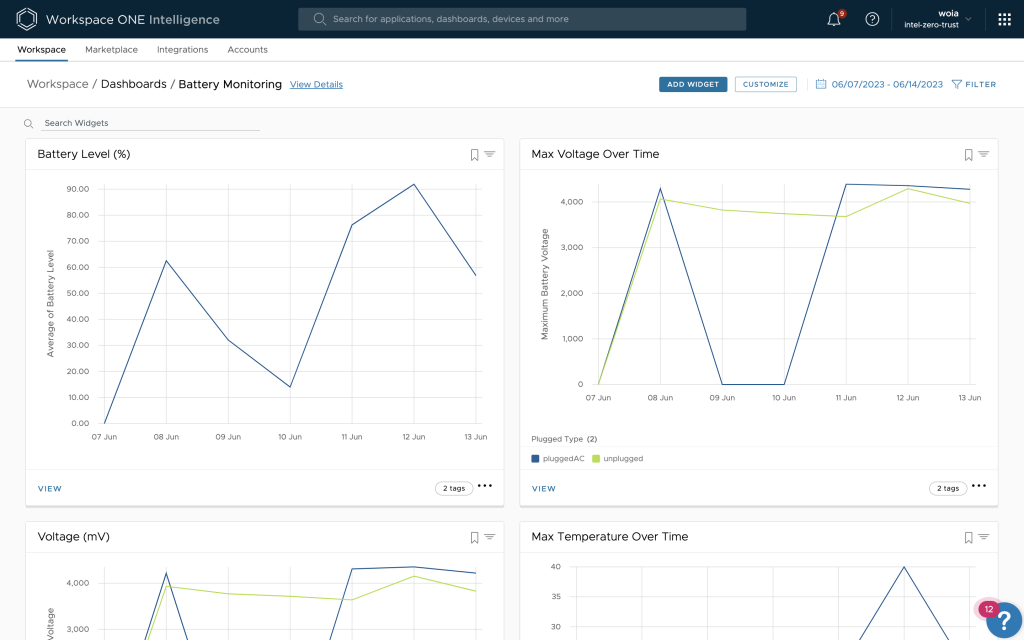Focus the Search Widgets field
The image size is (1024, 640).
coord(150,123)
